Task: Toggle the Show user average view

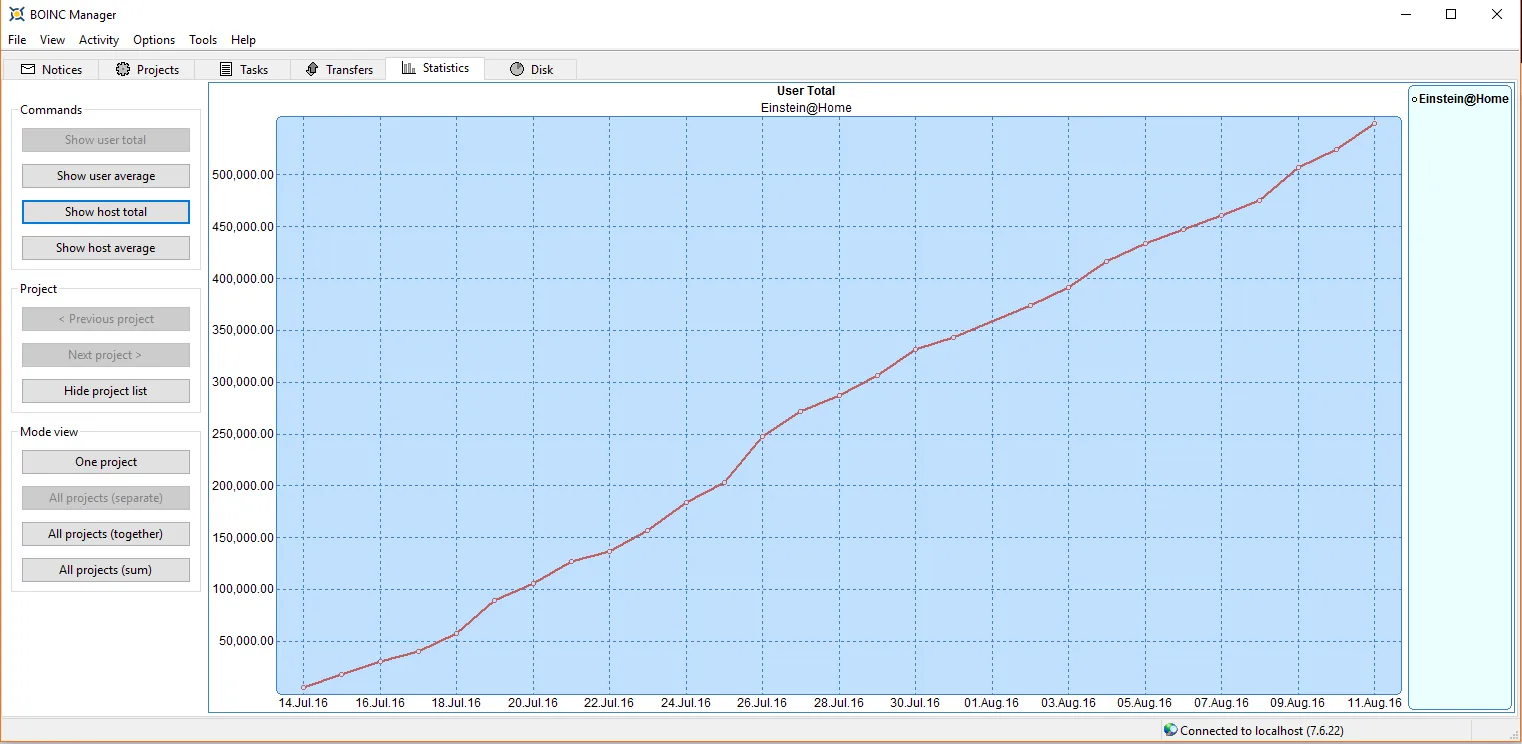Action: pyautogui.click(x=105, y=175)
